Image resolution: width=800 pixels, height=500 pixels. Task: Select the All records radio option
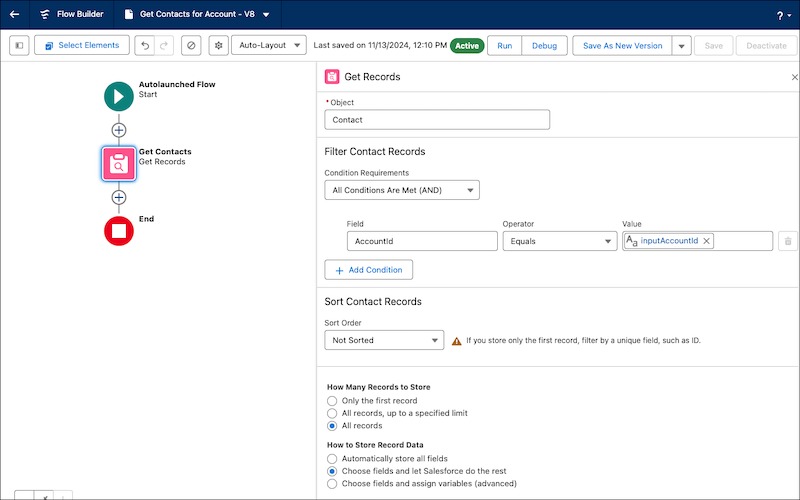click(332, 426)
